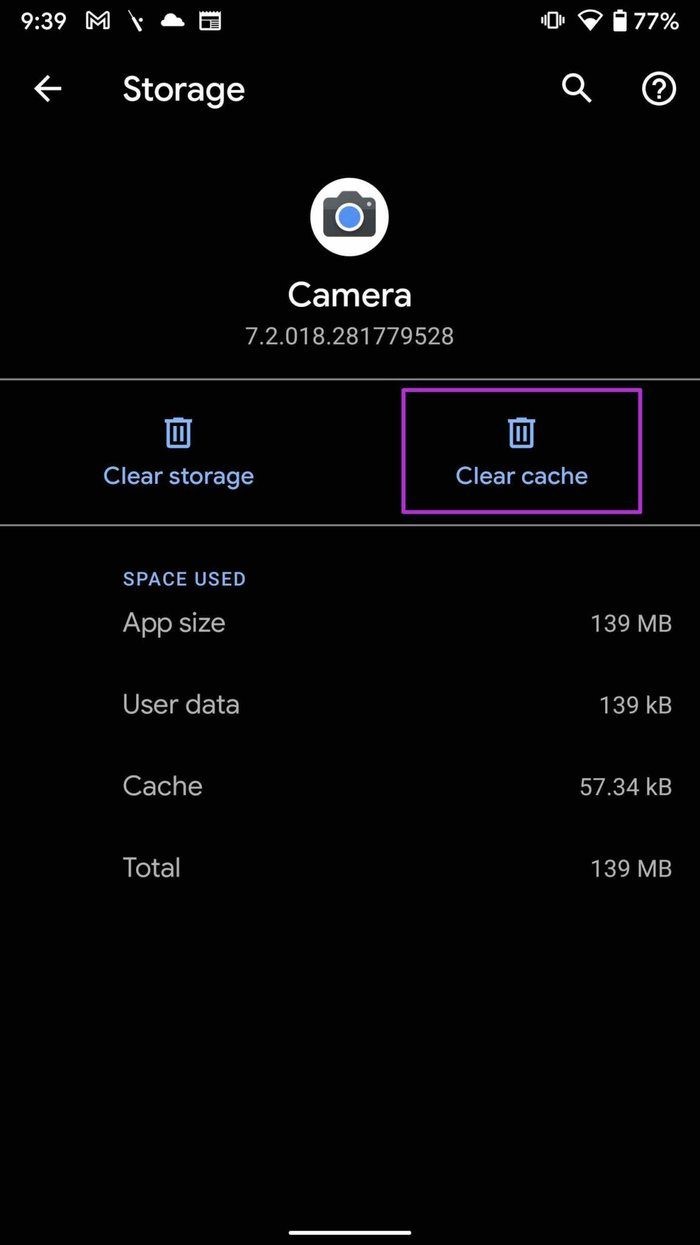Select the Total storage row

pyautogui.click(x=396, y=868)
